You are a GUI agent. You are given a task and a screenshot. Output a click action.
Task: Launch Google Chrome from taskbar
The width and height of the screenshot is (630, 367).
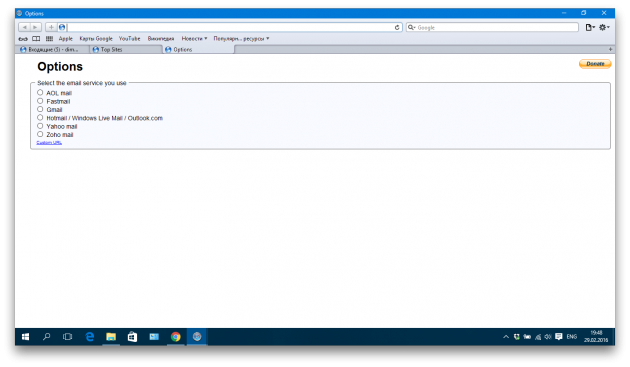click(x=176, y=337)
